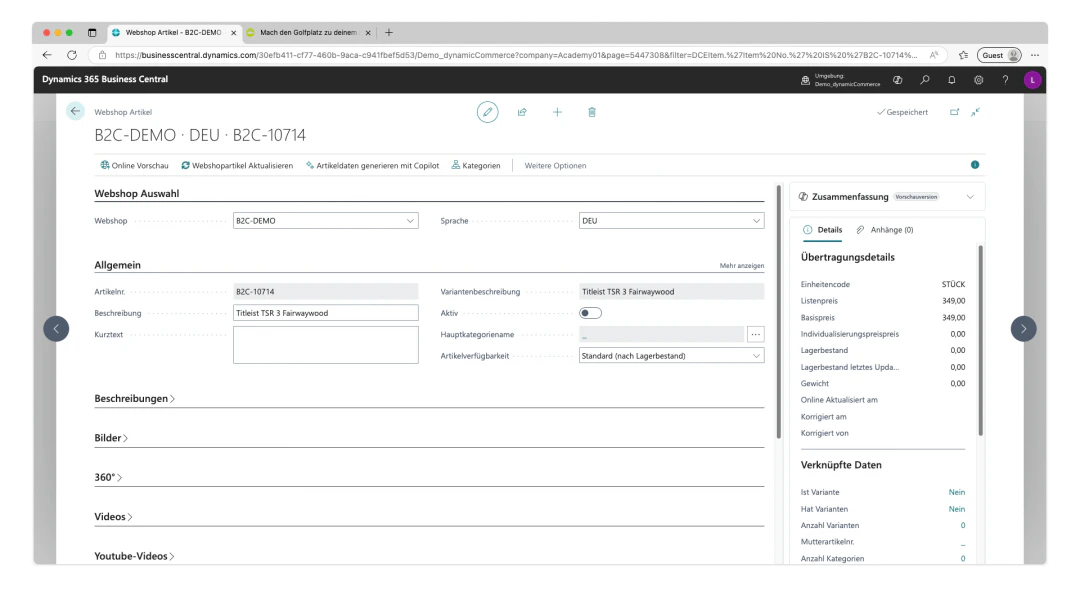Close the Webshop Artikel browser tab
Screen dimensions: 1080x608
(x=233, y=32)
